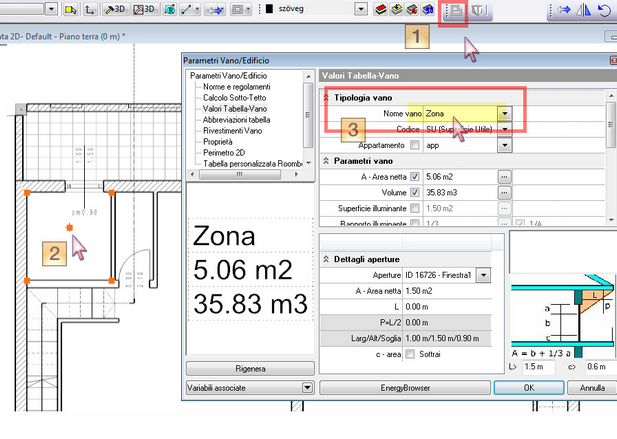This screenshot has height=439, width=617.
Task: Enable the Superficie illuminante checkbox
Action: point(415,208)
